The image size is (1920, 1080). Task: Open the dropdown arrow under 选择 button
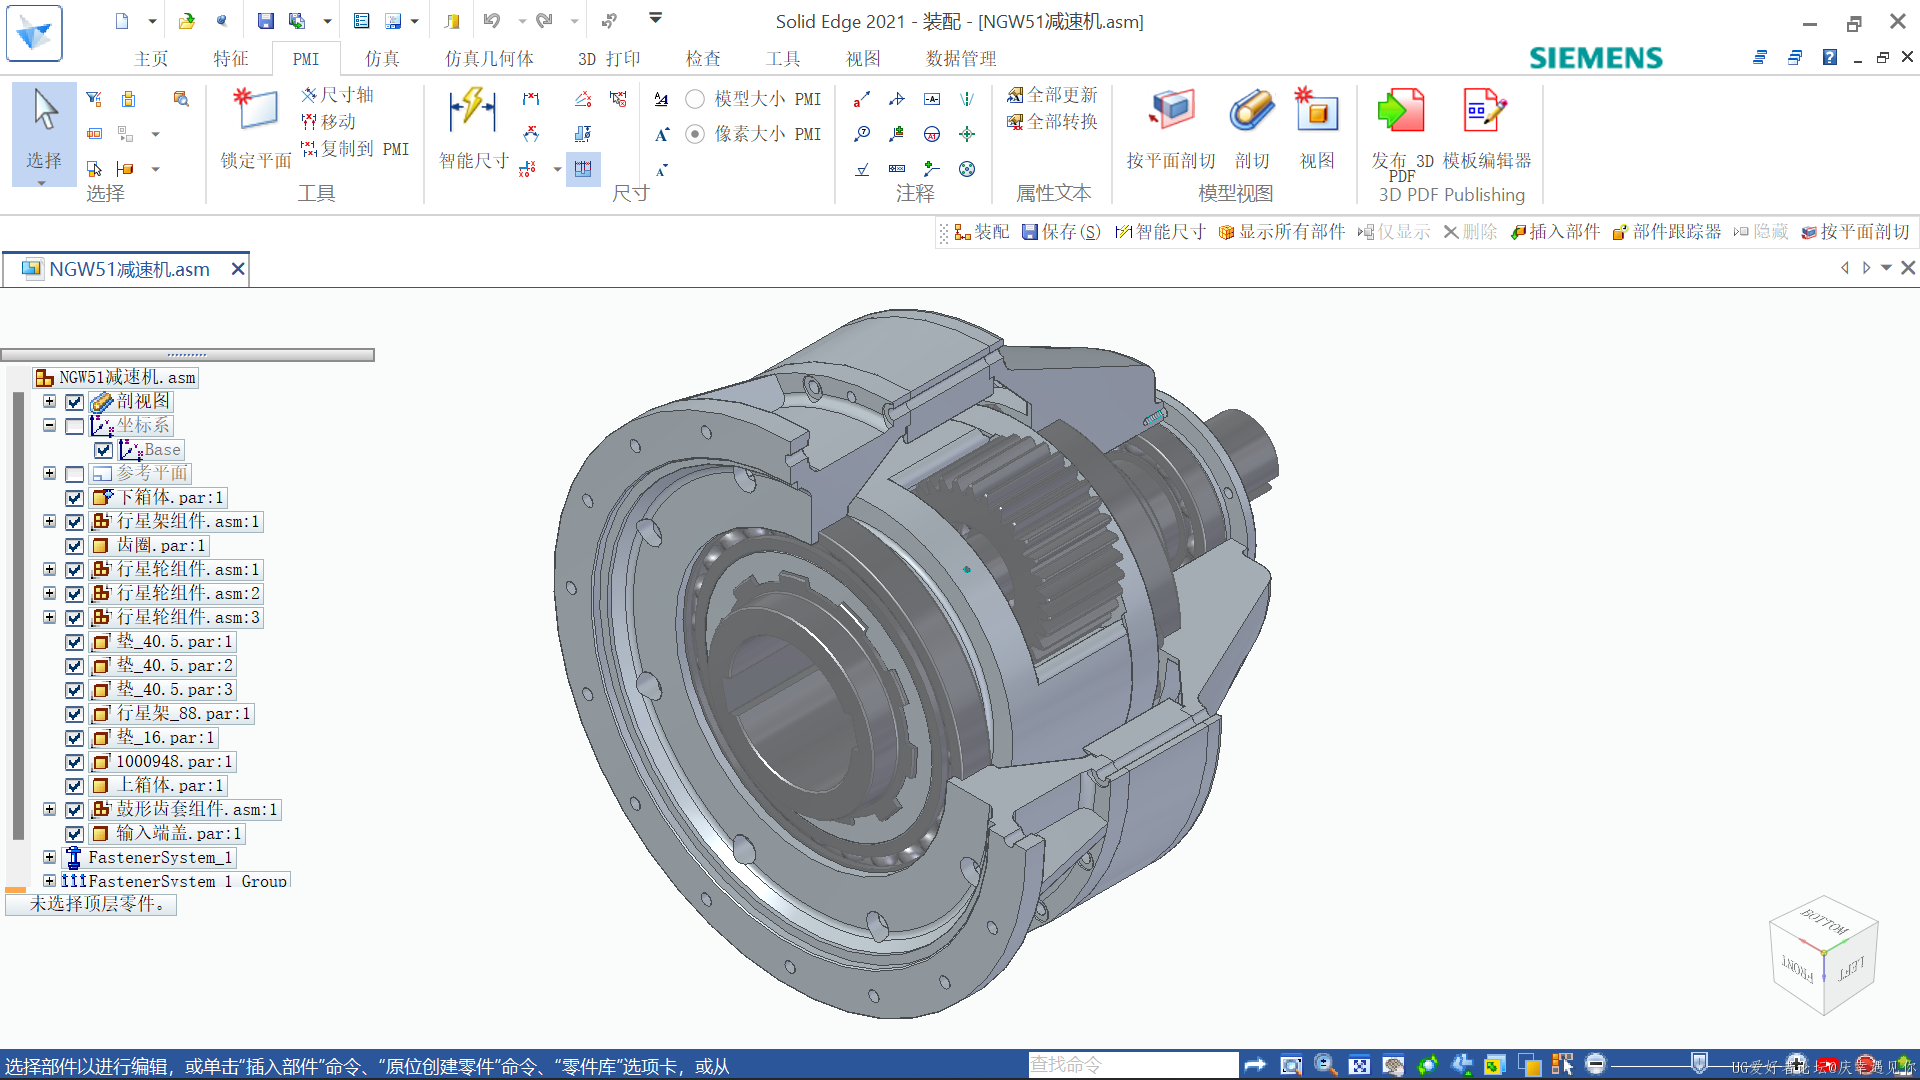pos(42,183)
